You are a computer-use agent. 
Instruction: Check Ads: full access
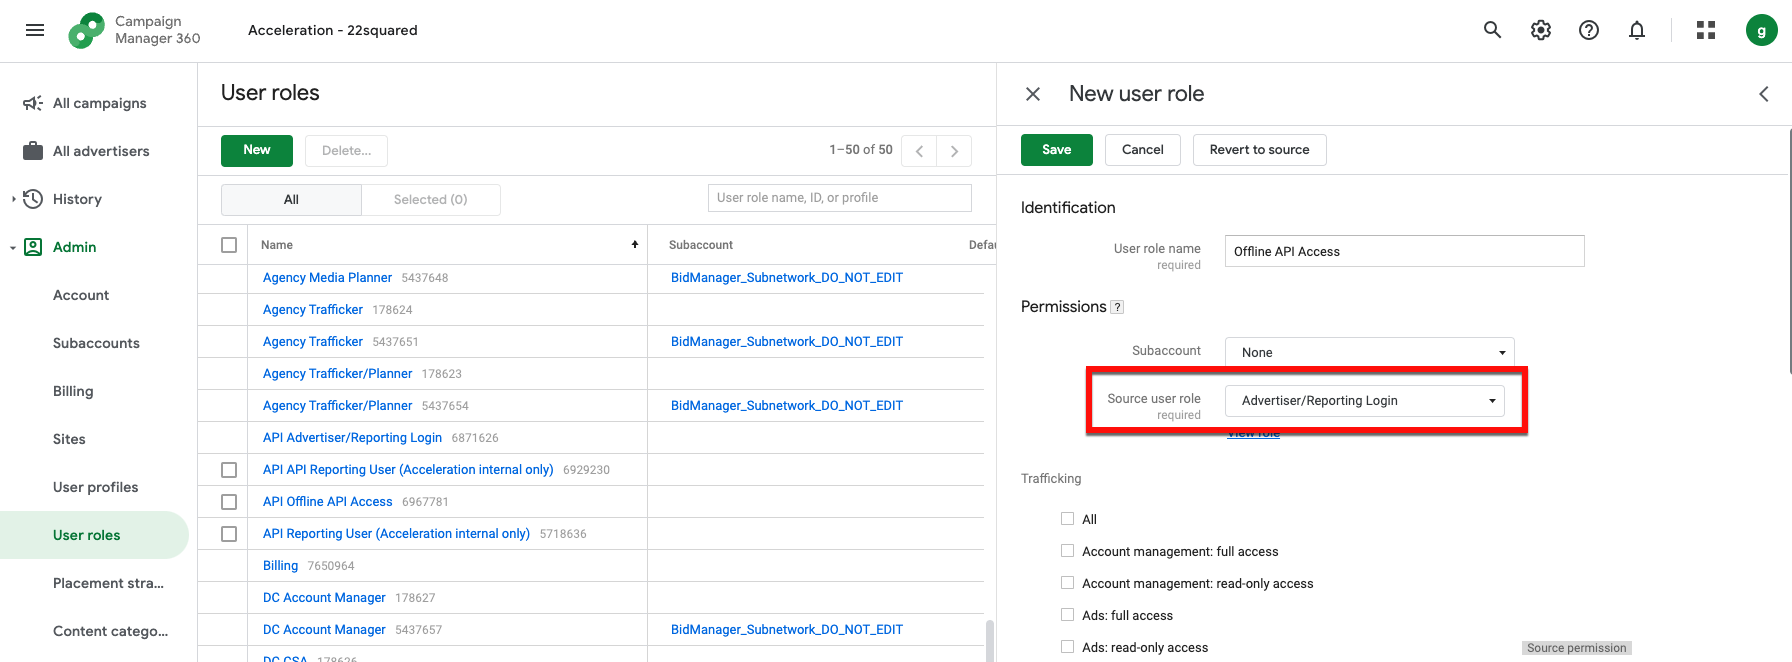coord(1067,615)
